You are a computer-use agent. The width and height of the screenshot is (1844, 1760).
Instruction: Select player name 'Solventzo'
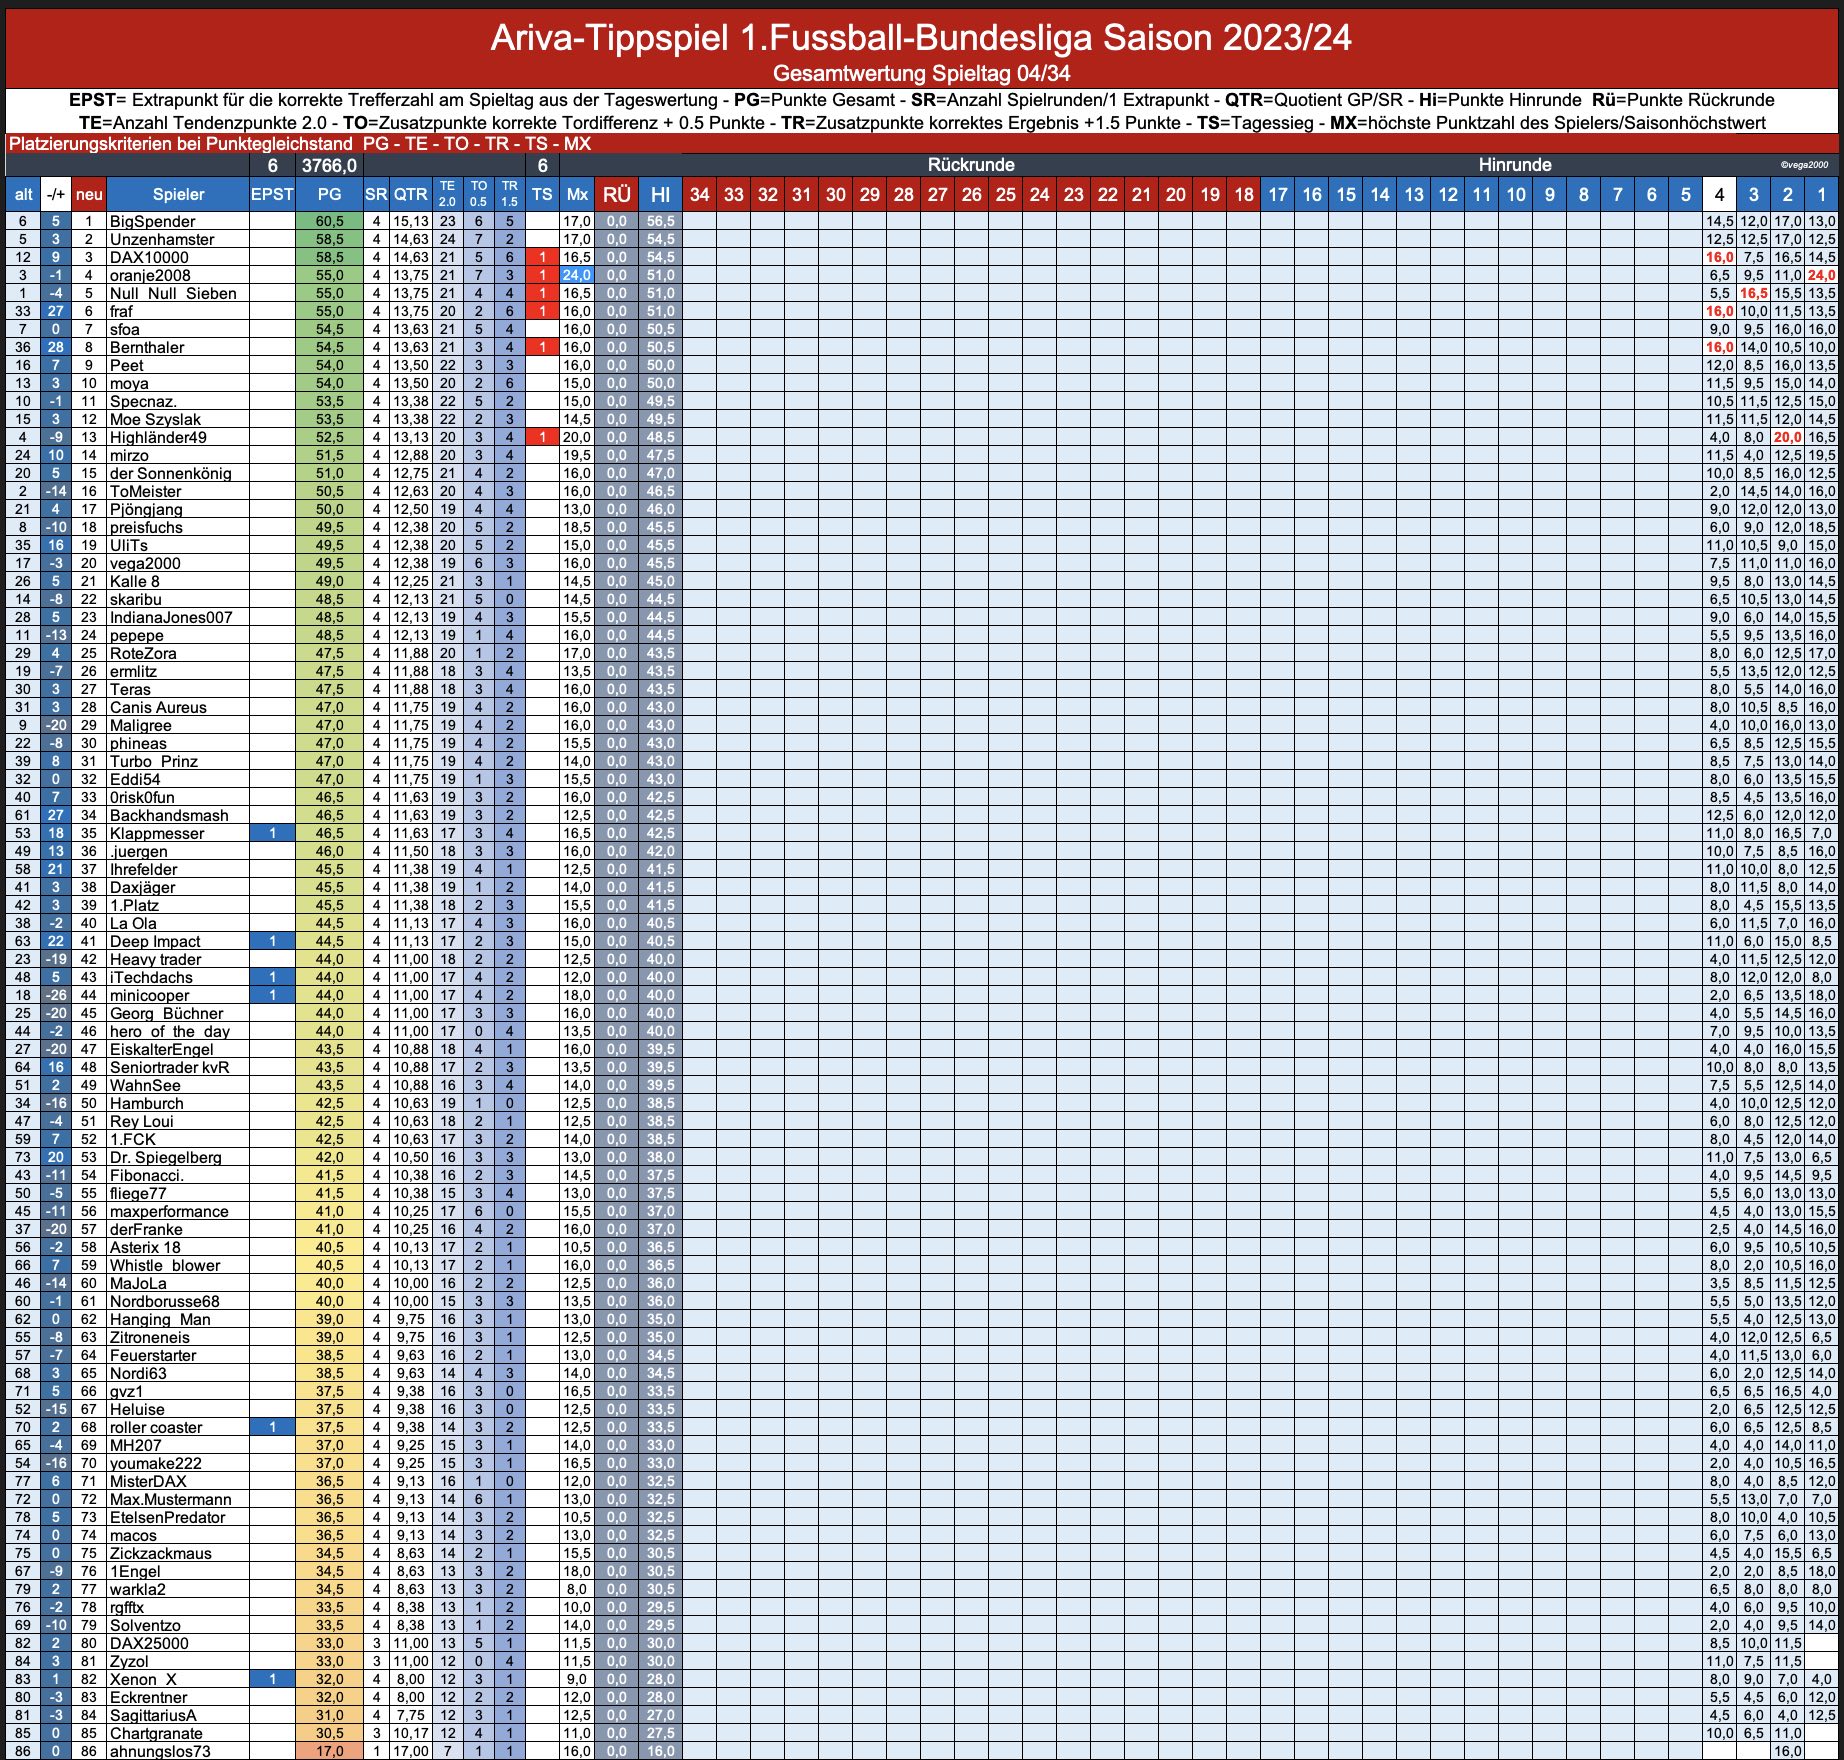145,1625
